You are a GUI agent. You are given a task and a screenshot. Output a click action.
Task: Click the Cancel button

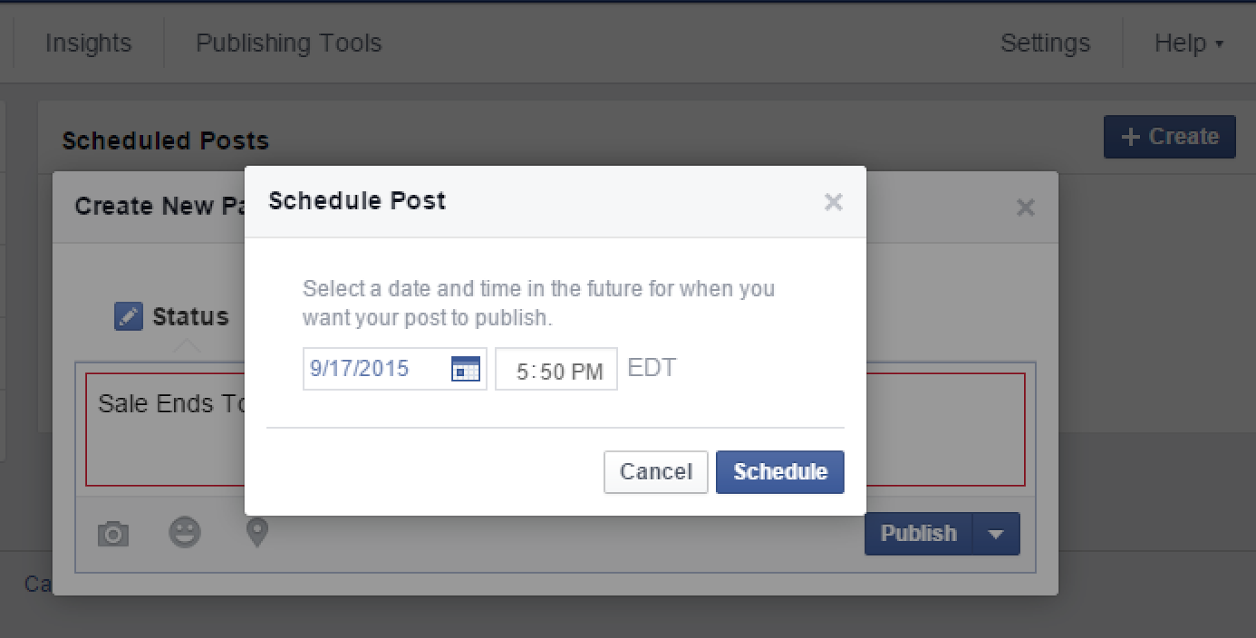click(x=656, y=472)
